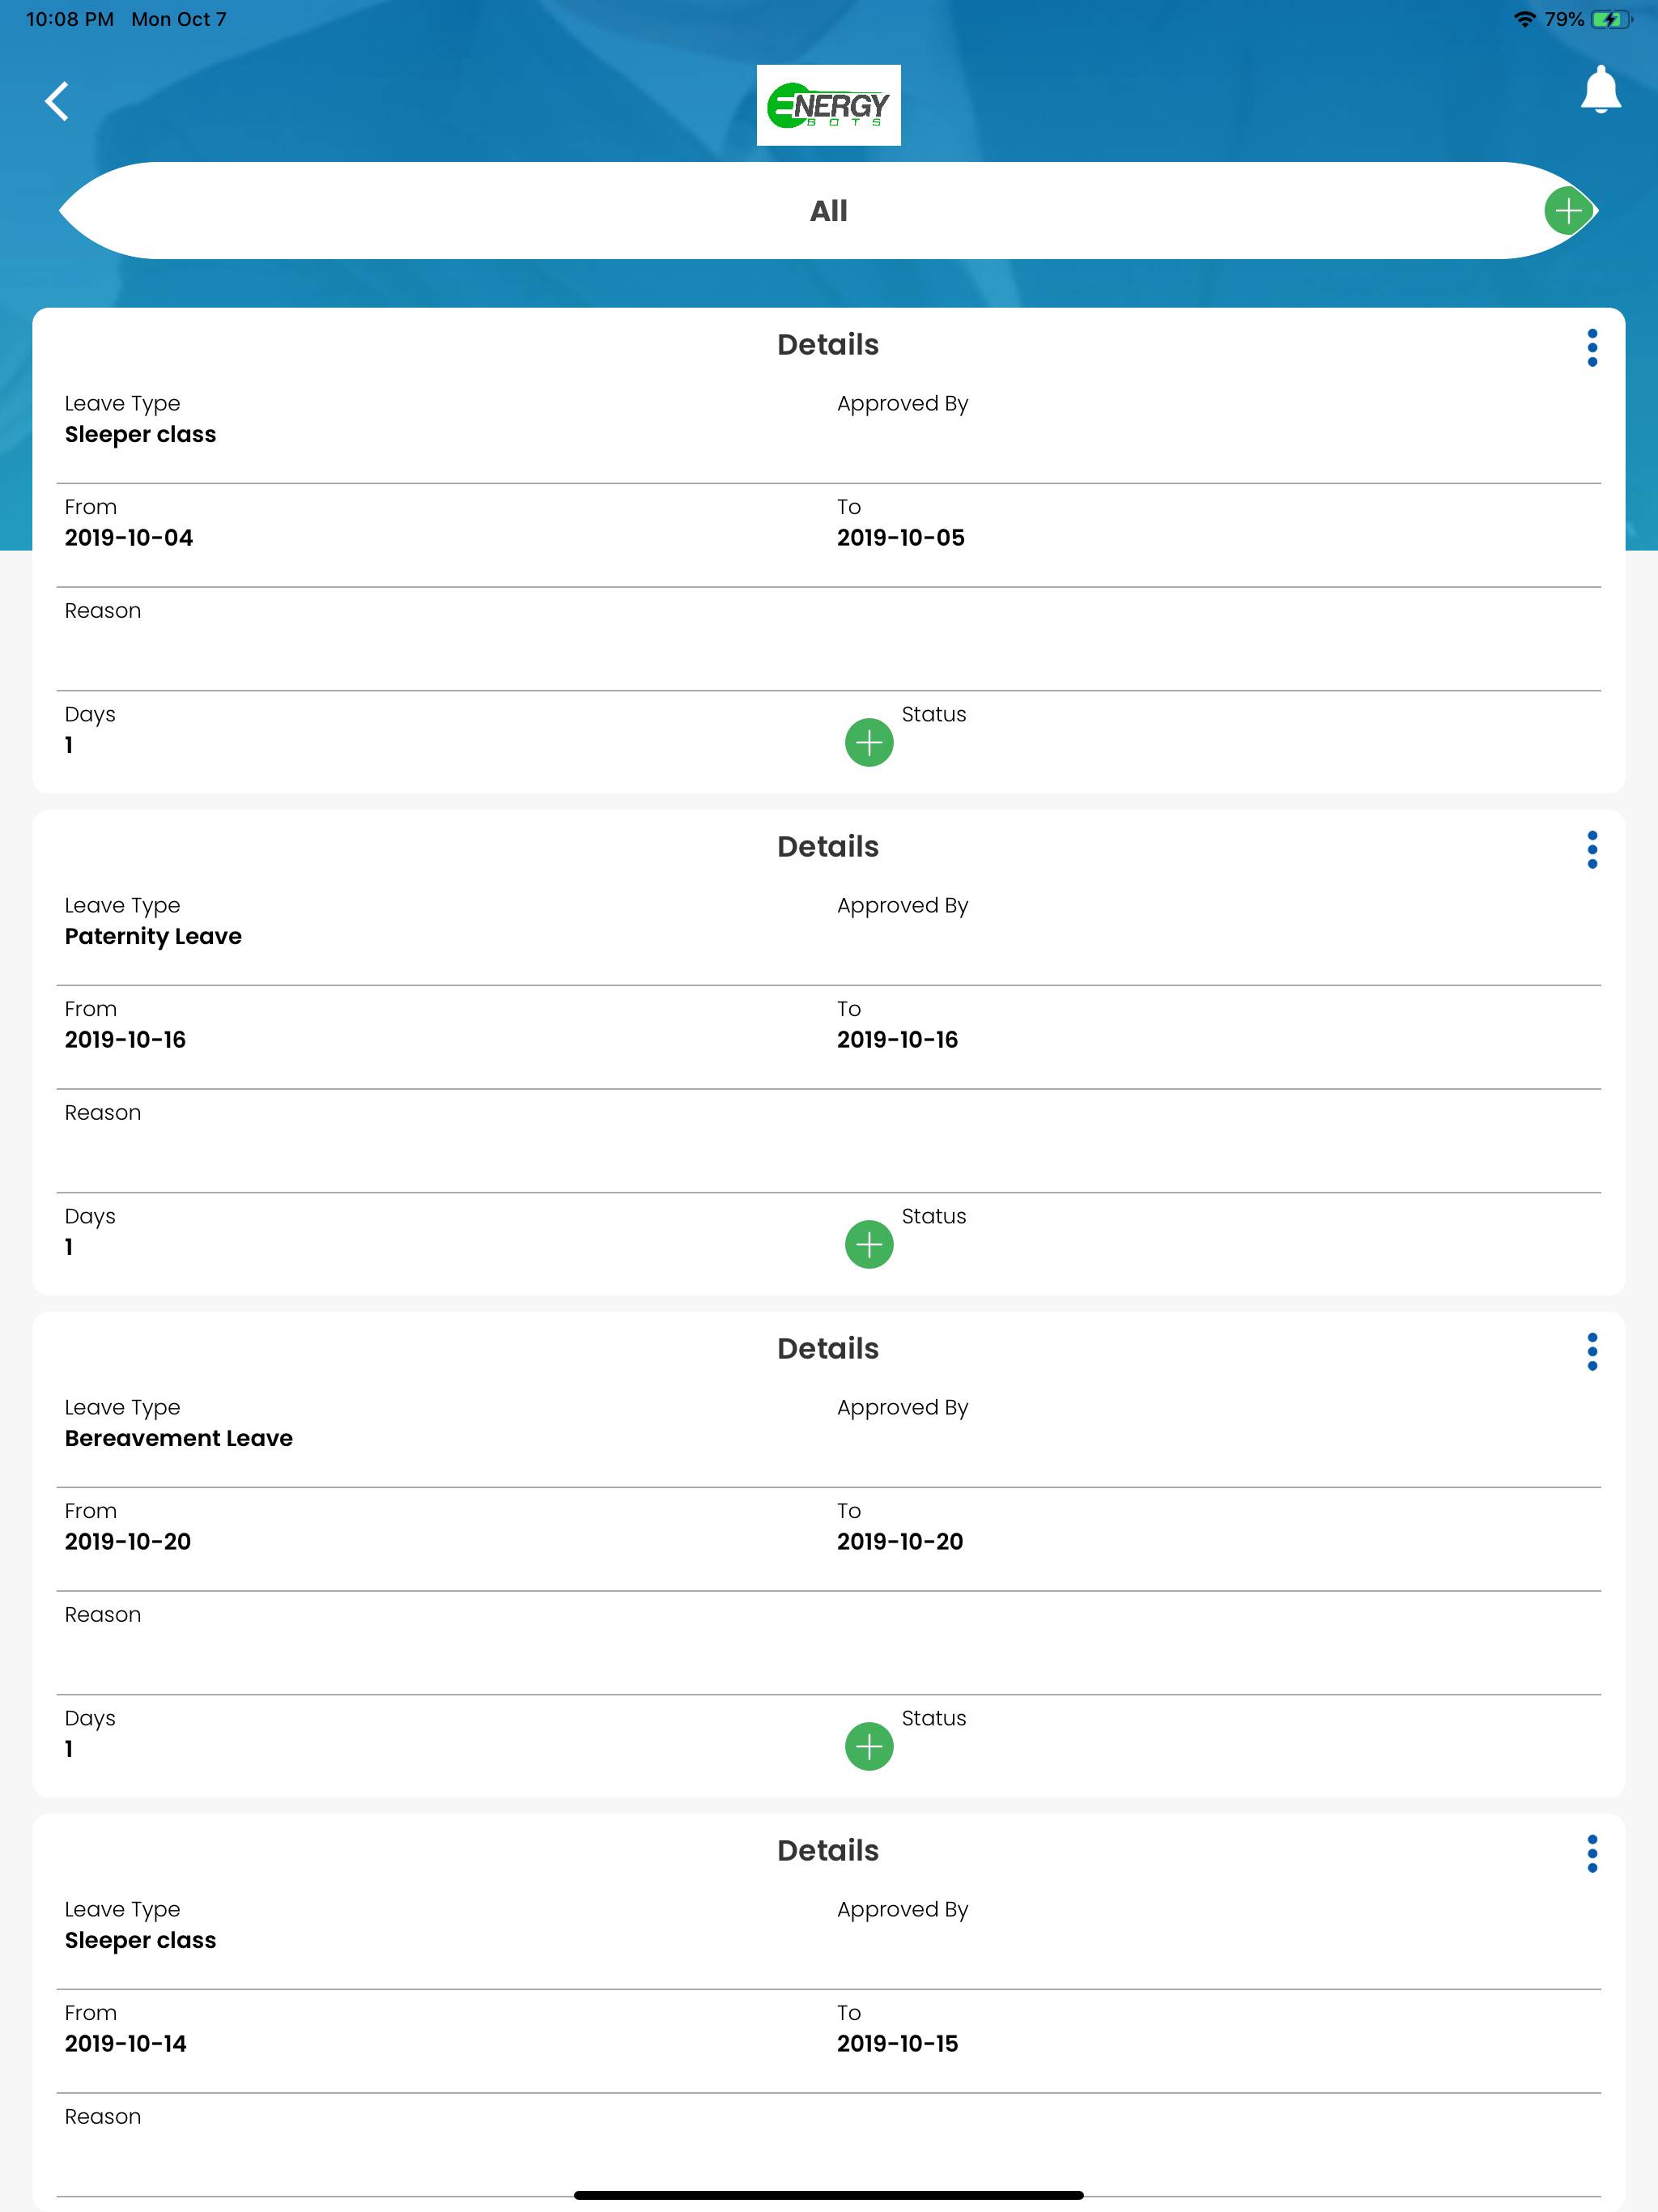
Task: Tap the green add leave button in All bar
Action: (x=1568, y=211)
